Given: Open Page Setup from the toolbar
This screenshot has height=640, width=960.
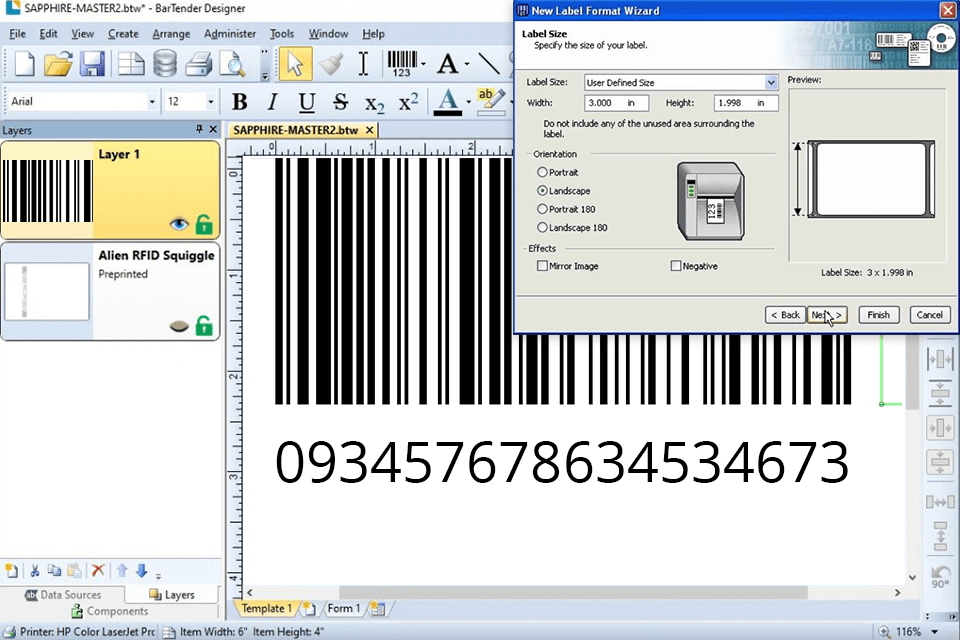Looking at the screenshot, I should click(130, 64).
